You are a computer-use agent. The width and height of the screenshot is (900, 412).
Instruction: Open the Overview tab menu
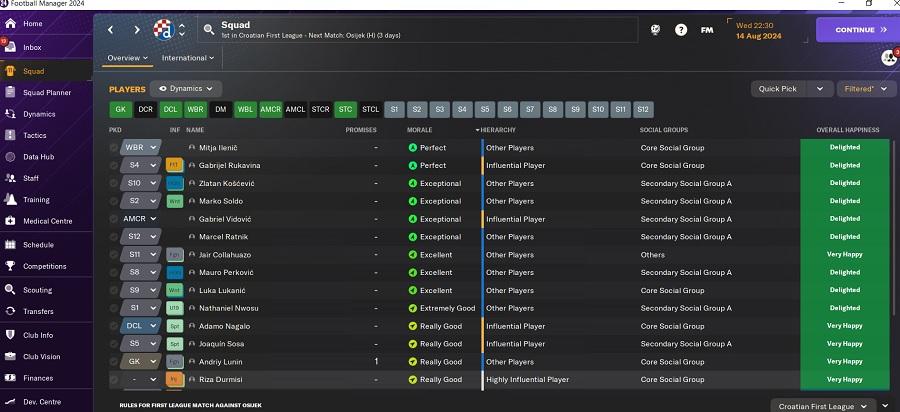pyautogui.click(x=128, y=58)
